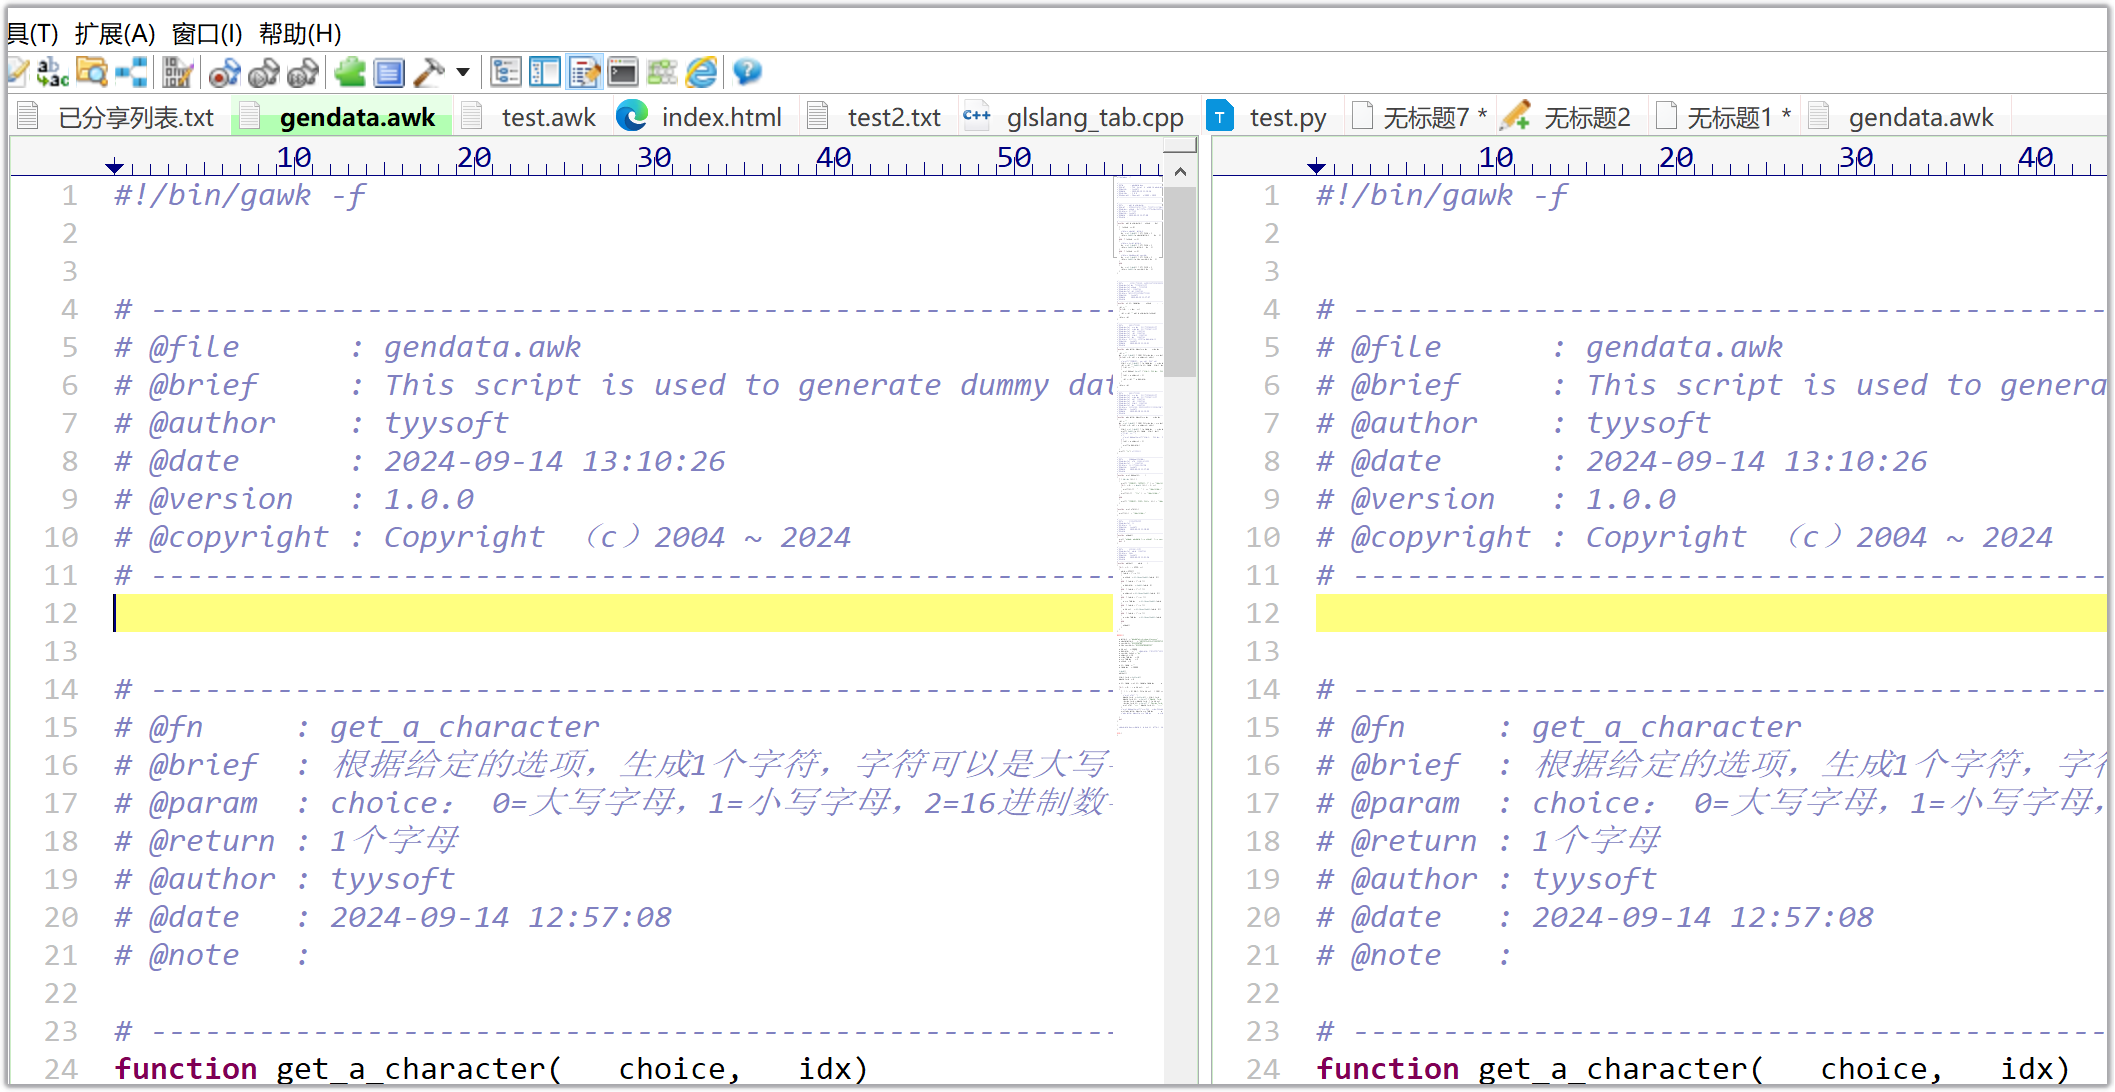This screenshot has width=2115, height=1092.
Task: Run the macro multiple times
Action: click(x=303, y=72)
